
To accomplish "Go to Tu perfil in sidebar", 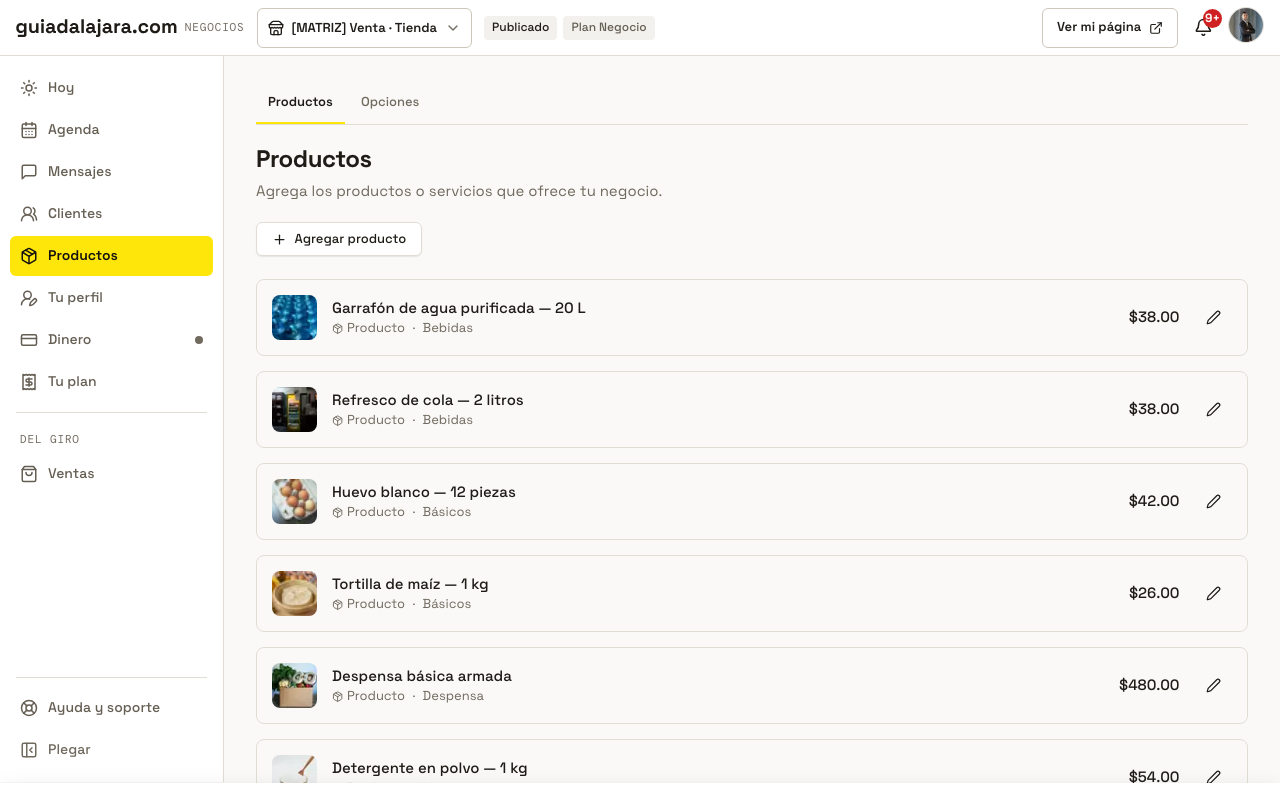I will pyautogui.click(x=112, y=298).
